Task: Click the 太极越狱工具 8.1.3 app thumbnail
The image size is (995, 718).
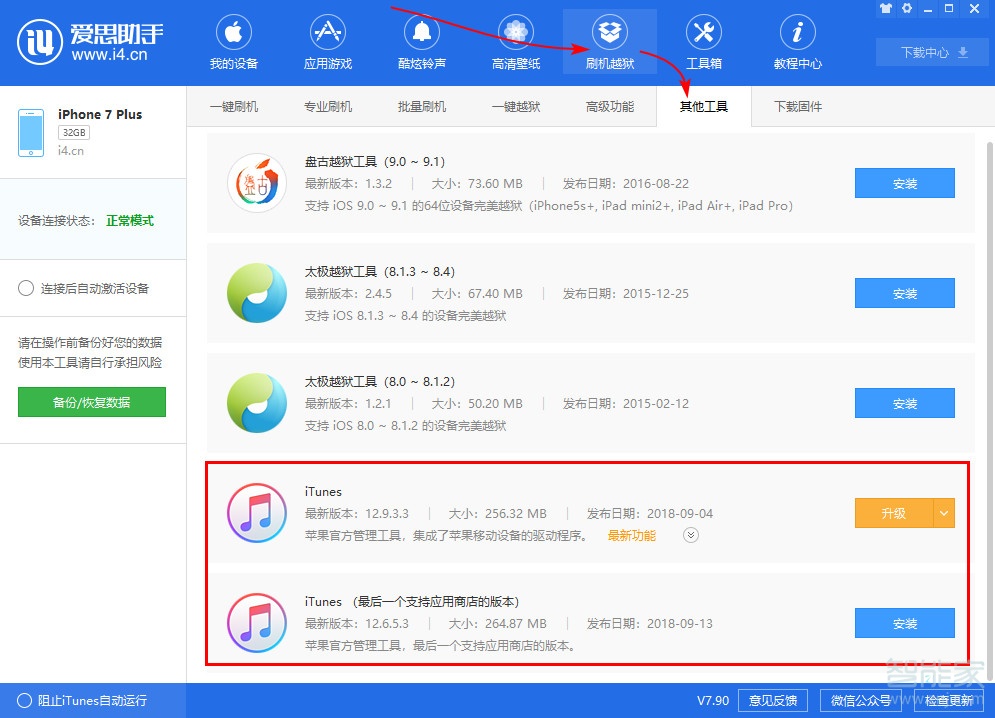Action: [257, 293]
